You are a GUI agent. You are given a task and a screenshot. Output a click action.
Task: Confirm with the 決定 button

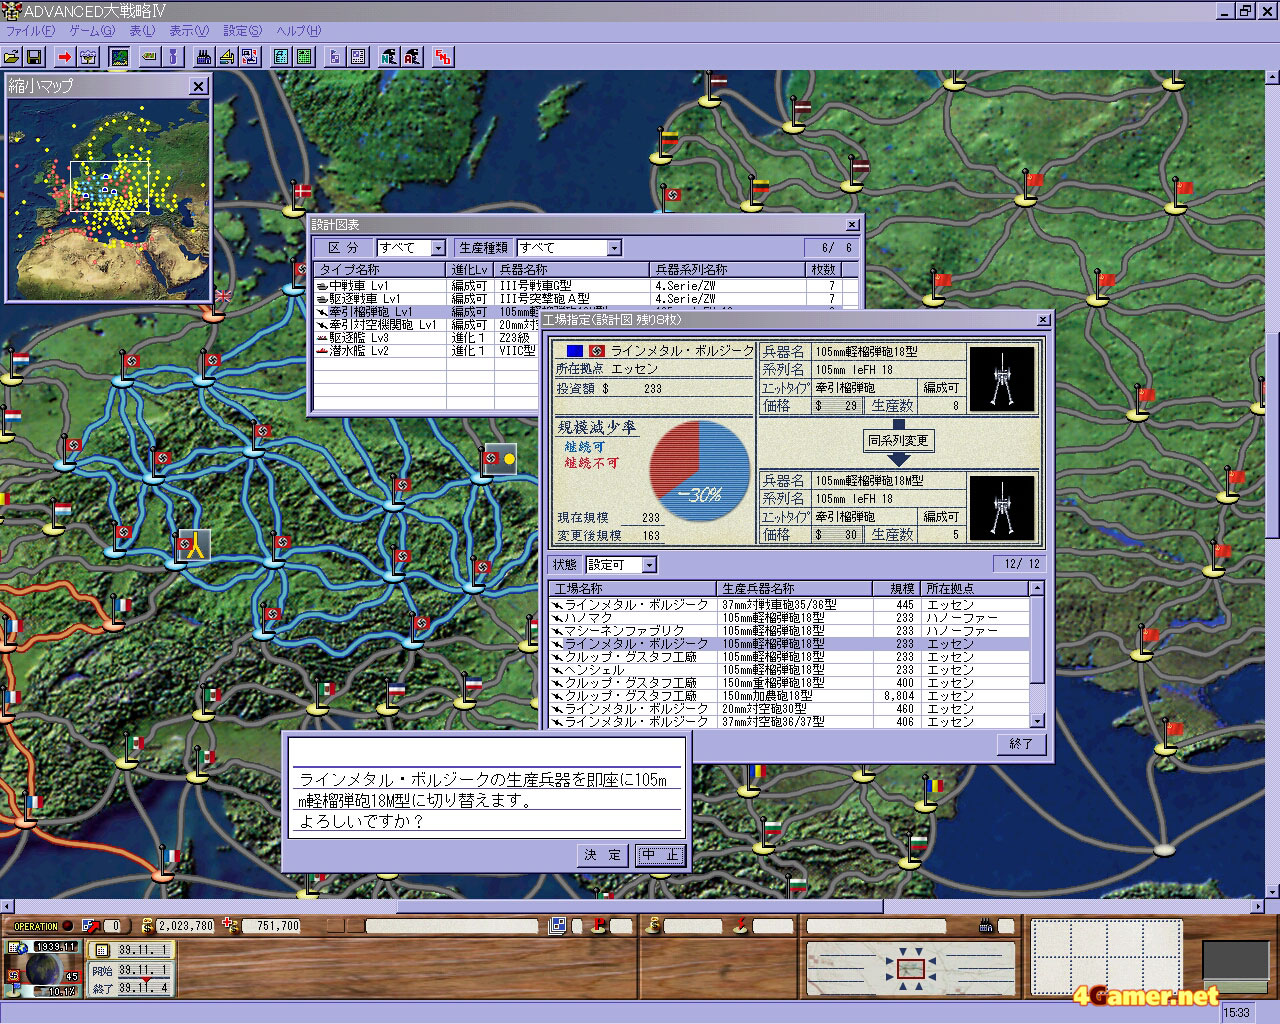point(603,855)
